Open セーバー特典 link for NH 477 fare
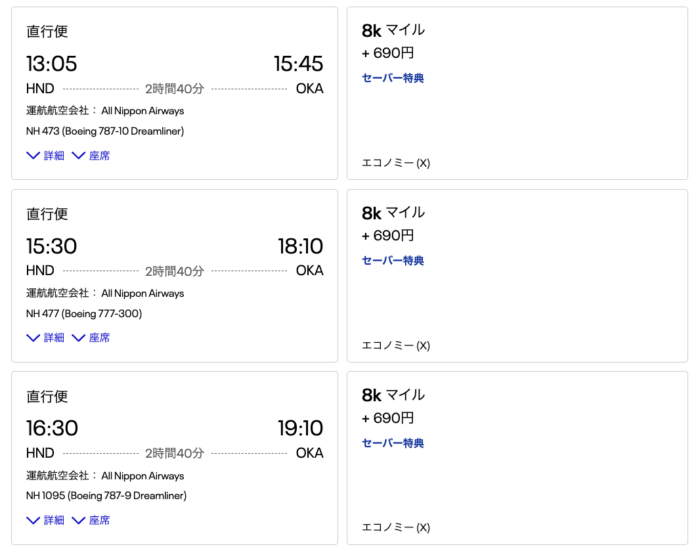This screenshot has width=700, height=549. [x=393, y=260]
